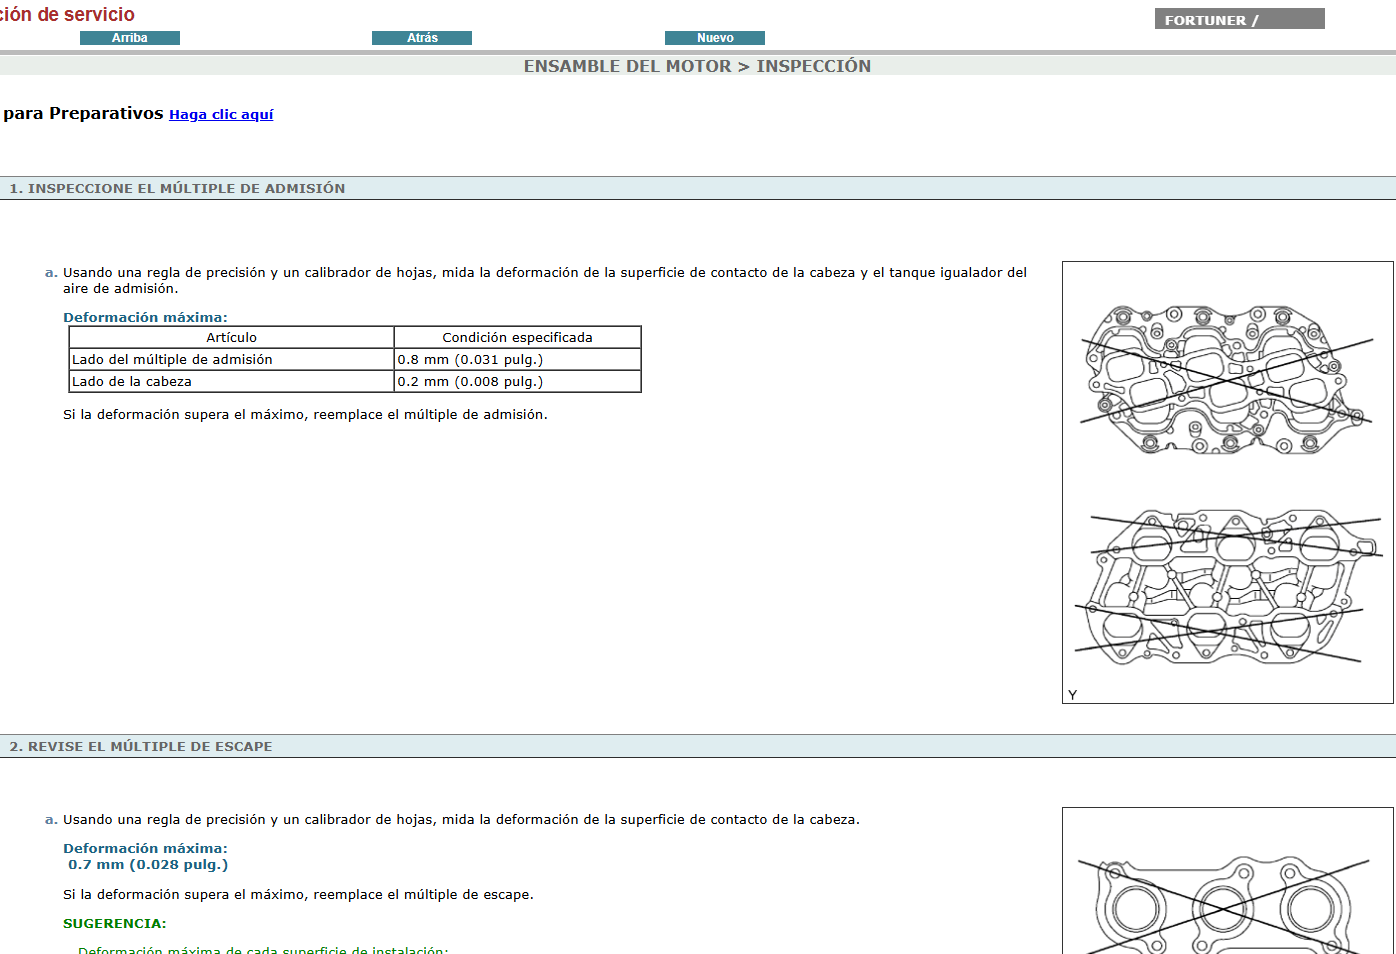The image size is (1396, 954).
Task: Select the ENSAMBLE DEL MOTOR > INSPECCIÓN title
Action: 697,66
